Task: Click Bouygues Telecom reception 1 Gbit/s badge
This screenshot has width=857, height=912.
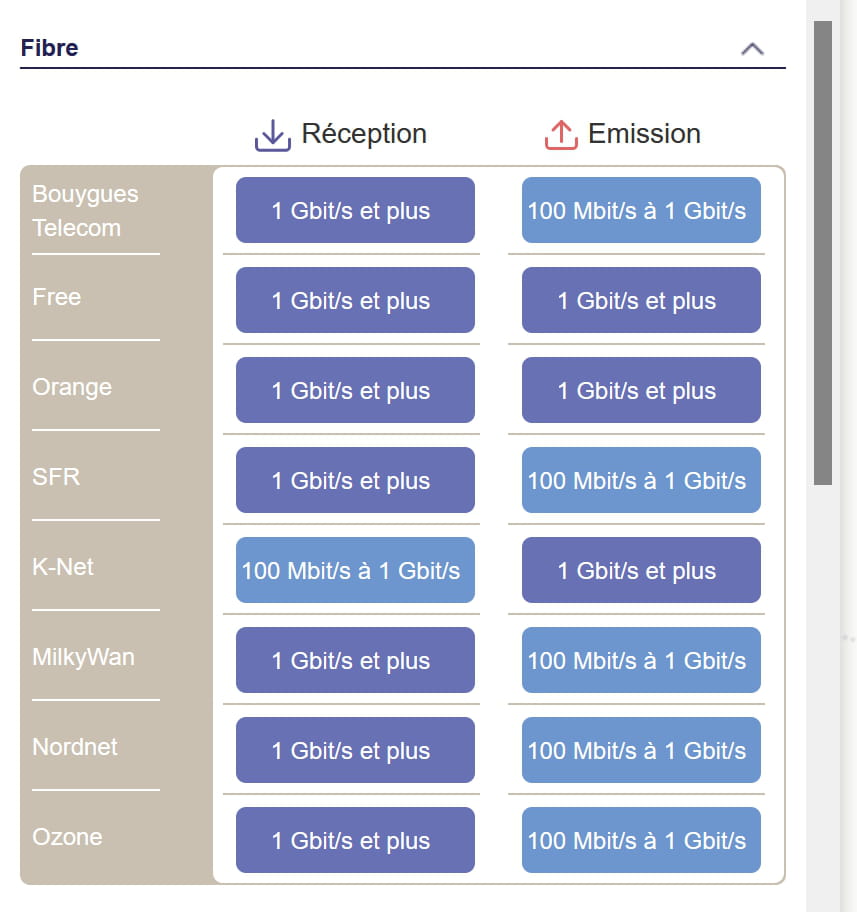Action: point(355,210)
